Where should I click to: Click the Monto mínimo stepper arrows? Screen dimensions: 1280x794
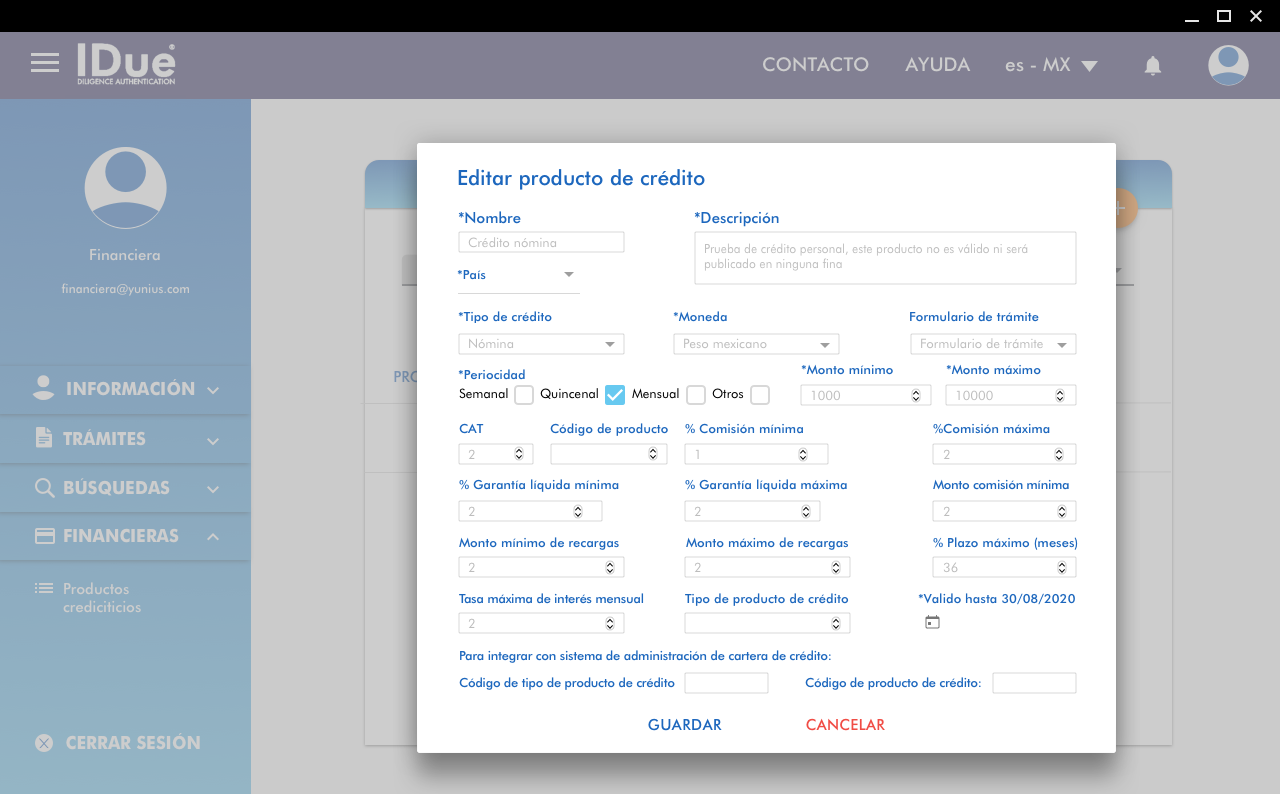[915, 396]
